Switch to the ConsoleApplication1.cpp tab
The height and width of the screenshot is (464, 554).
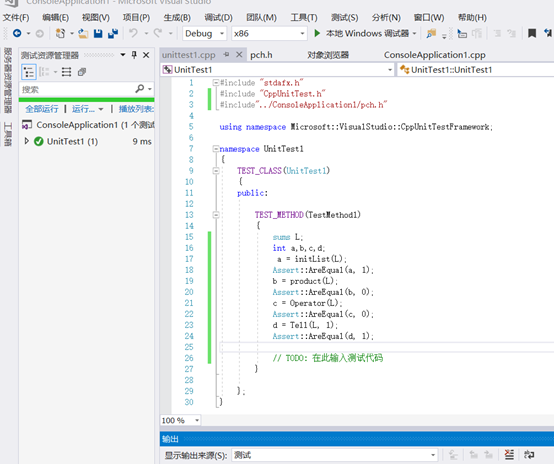(435, 55)
